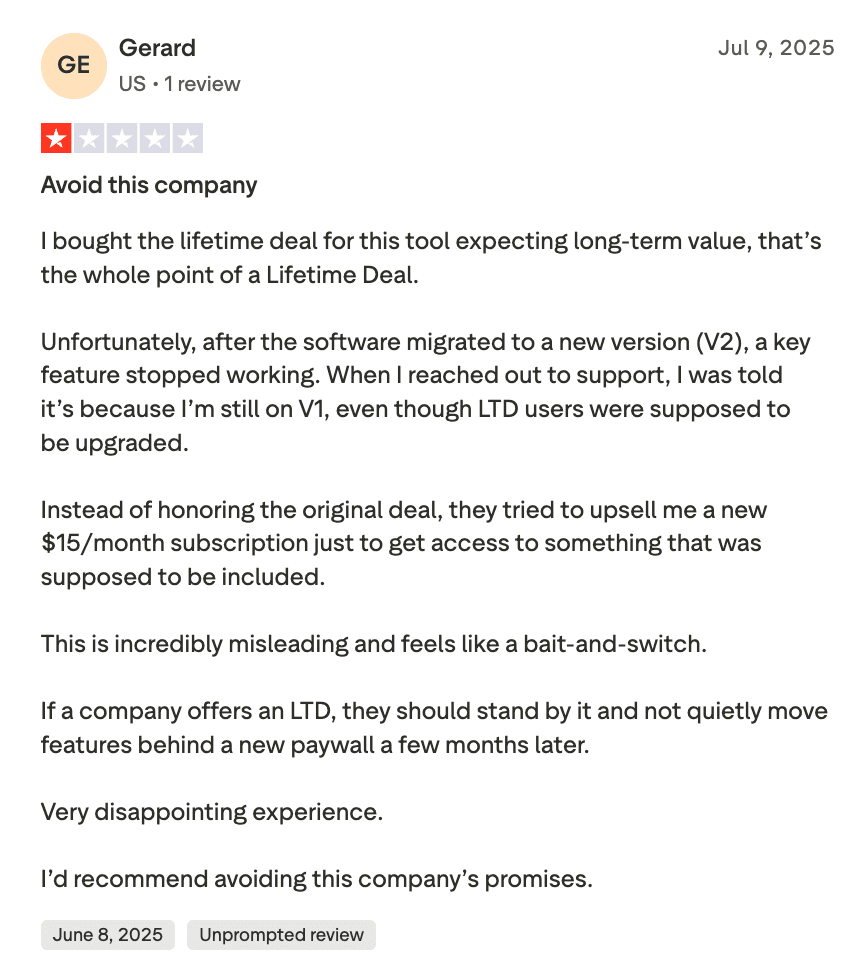Open reviewer Gerard's profile name

pyautogui.click(x=157, y=48)
